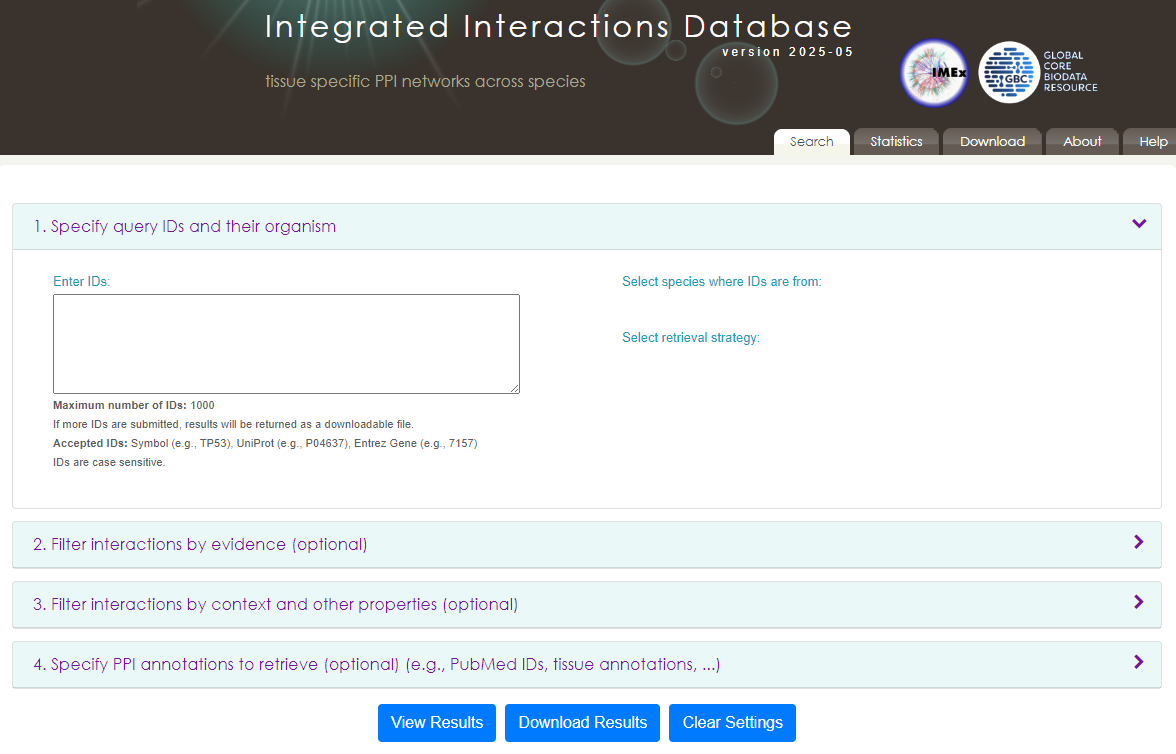The height and width of the screenshot is (754, 1176).
Task: Select the Search tab
Action: click(811, 142)
